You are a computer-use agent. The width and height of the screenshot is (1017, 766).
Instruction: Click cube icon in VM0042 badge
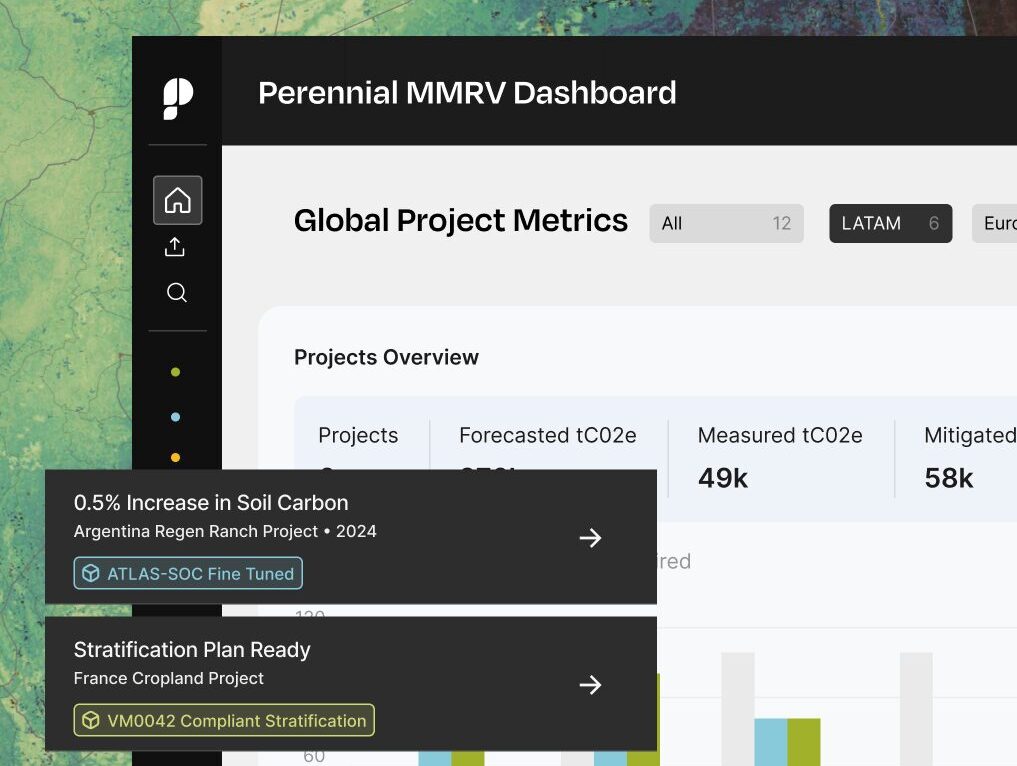coord(91,721)
